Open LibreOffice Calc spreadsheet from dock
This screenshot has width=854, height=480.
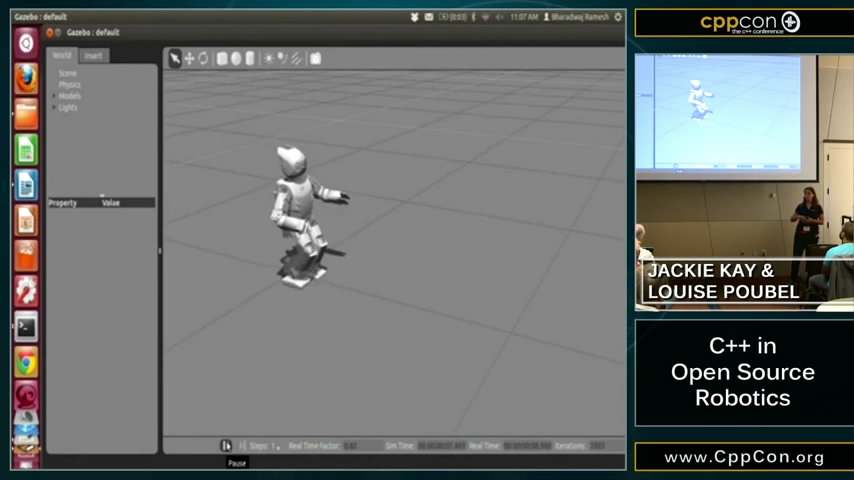point(26,149)
